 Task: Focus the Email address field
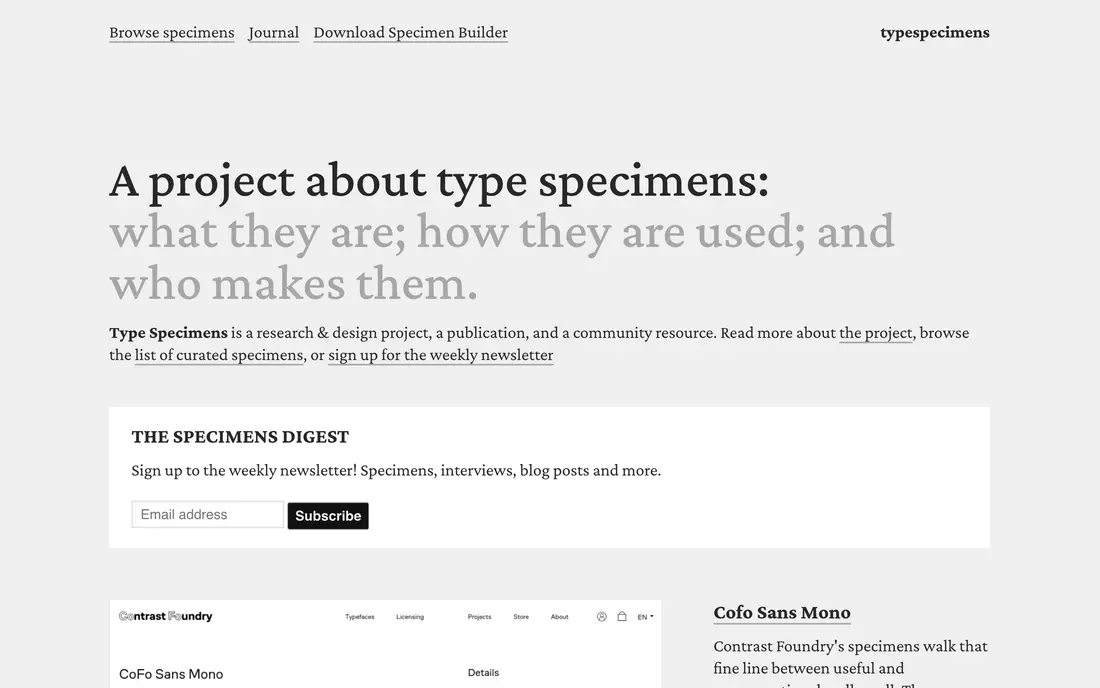[x=208, y=515]
